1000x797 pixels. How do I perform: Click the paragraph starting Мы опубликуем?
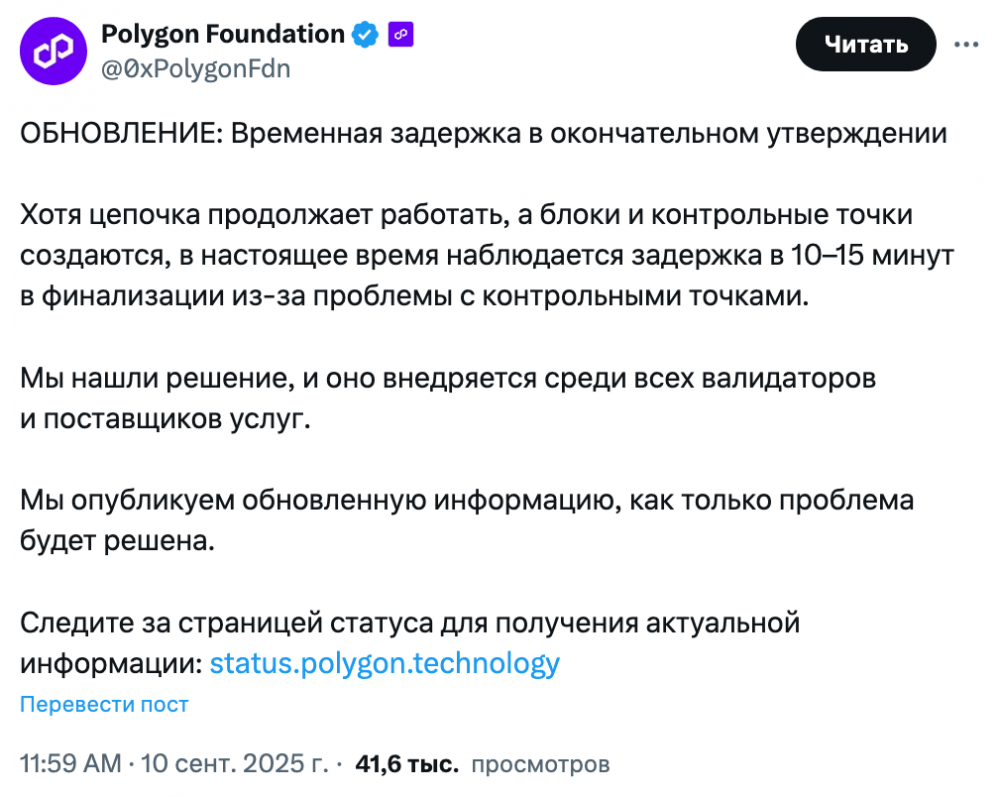click(x=467, y=520)
